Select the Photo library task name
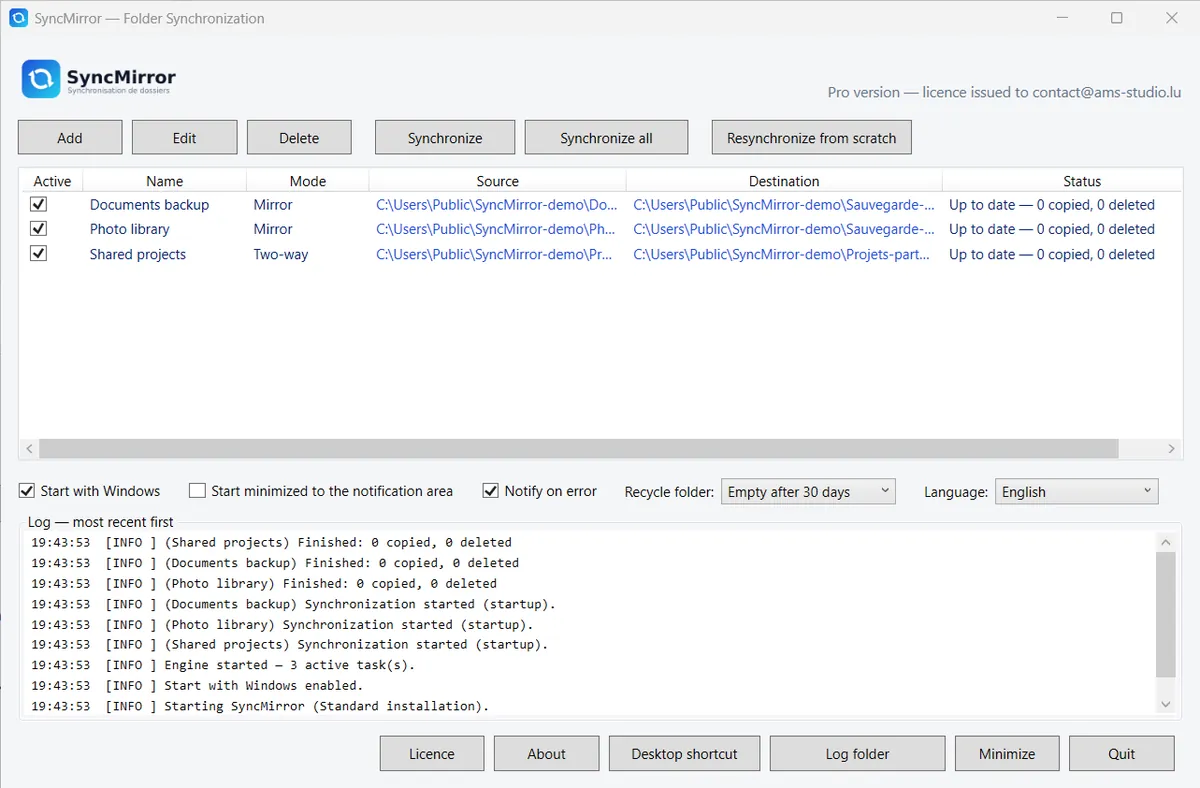 130,229
